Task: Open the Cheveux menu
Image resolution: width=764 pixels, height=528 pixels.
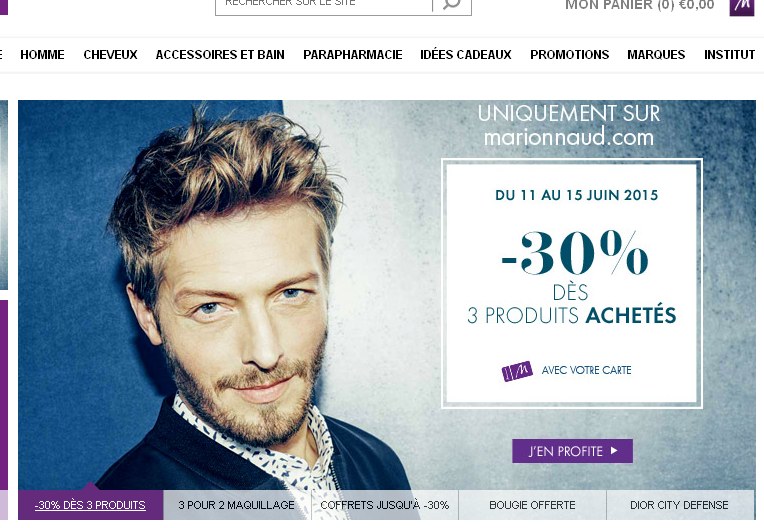Action: (x=110, y=55)
